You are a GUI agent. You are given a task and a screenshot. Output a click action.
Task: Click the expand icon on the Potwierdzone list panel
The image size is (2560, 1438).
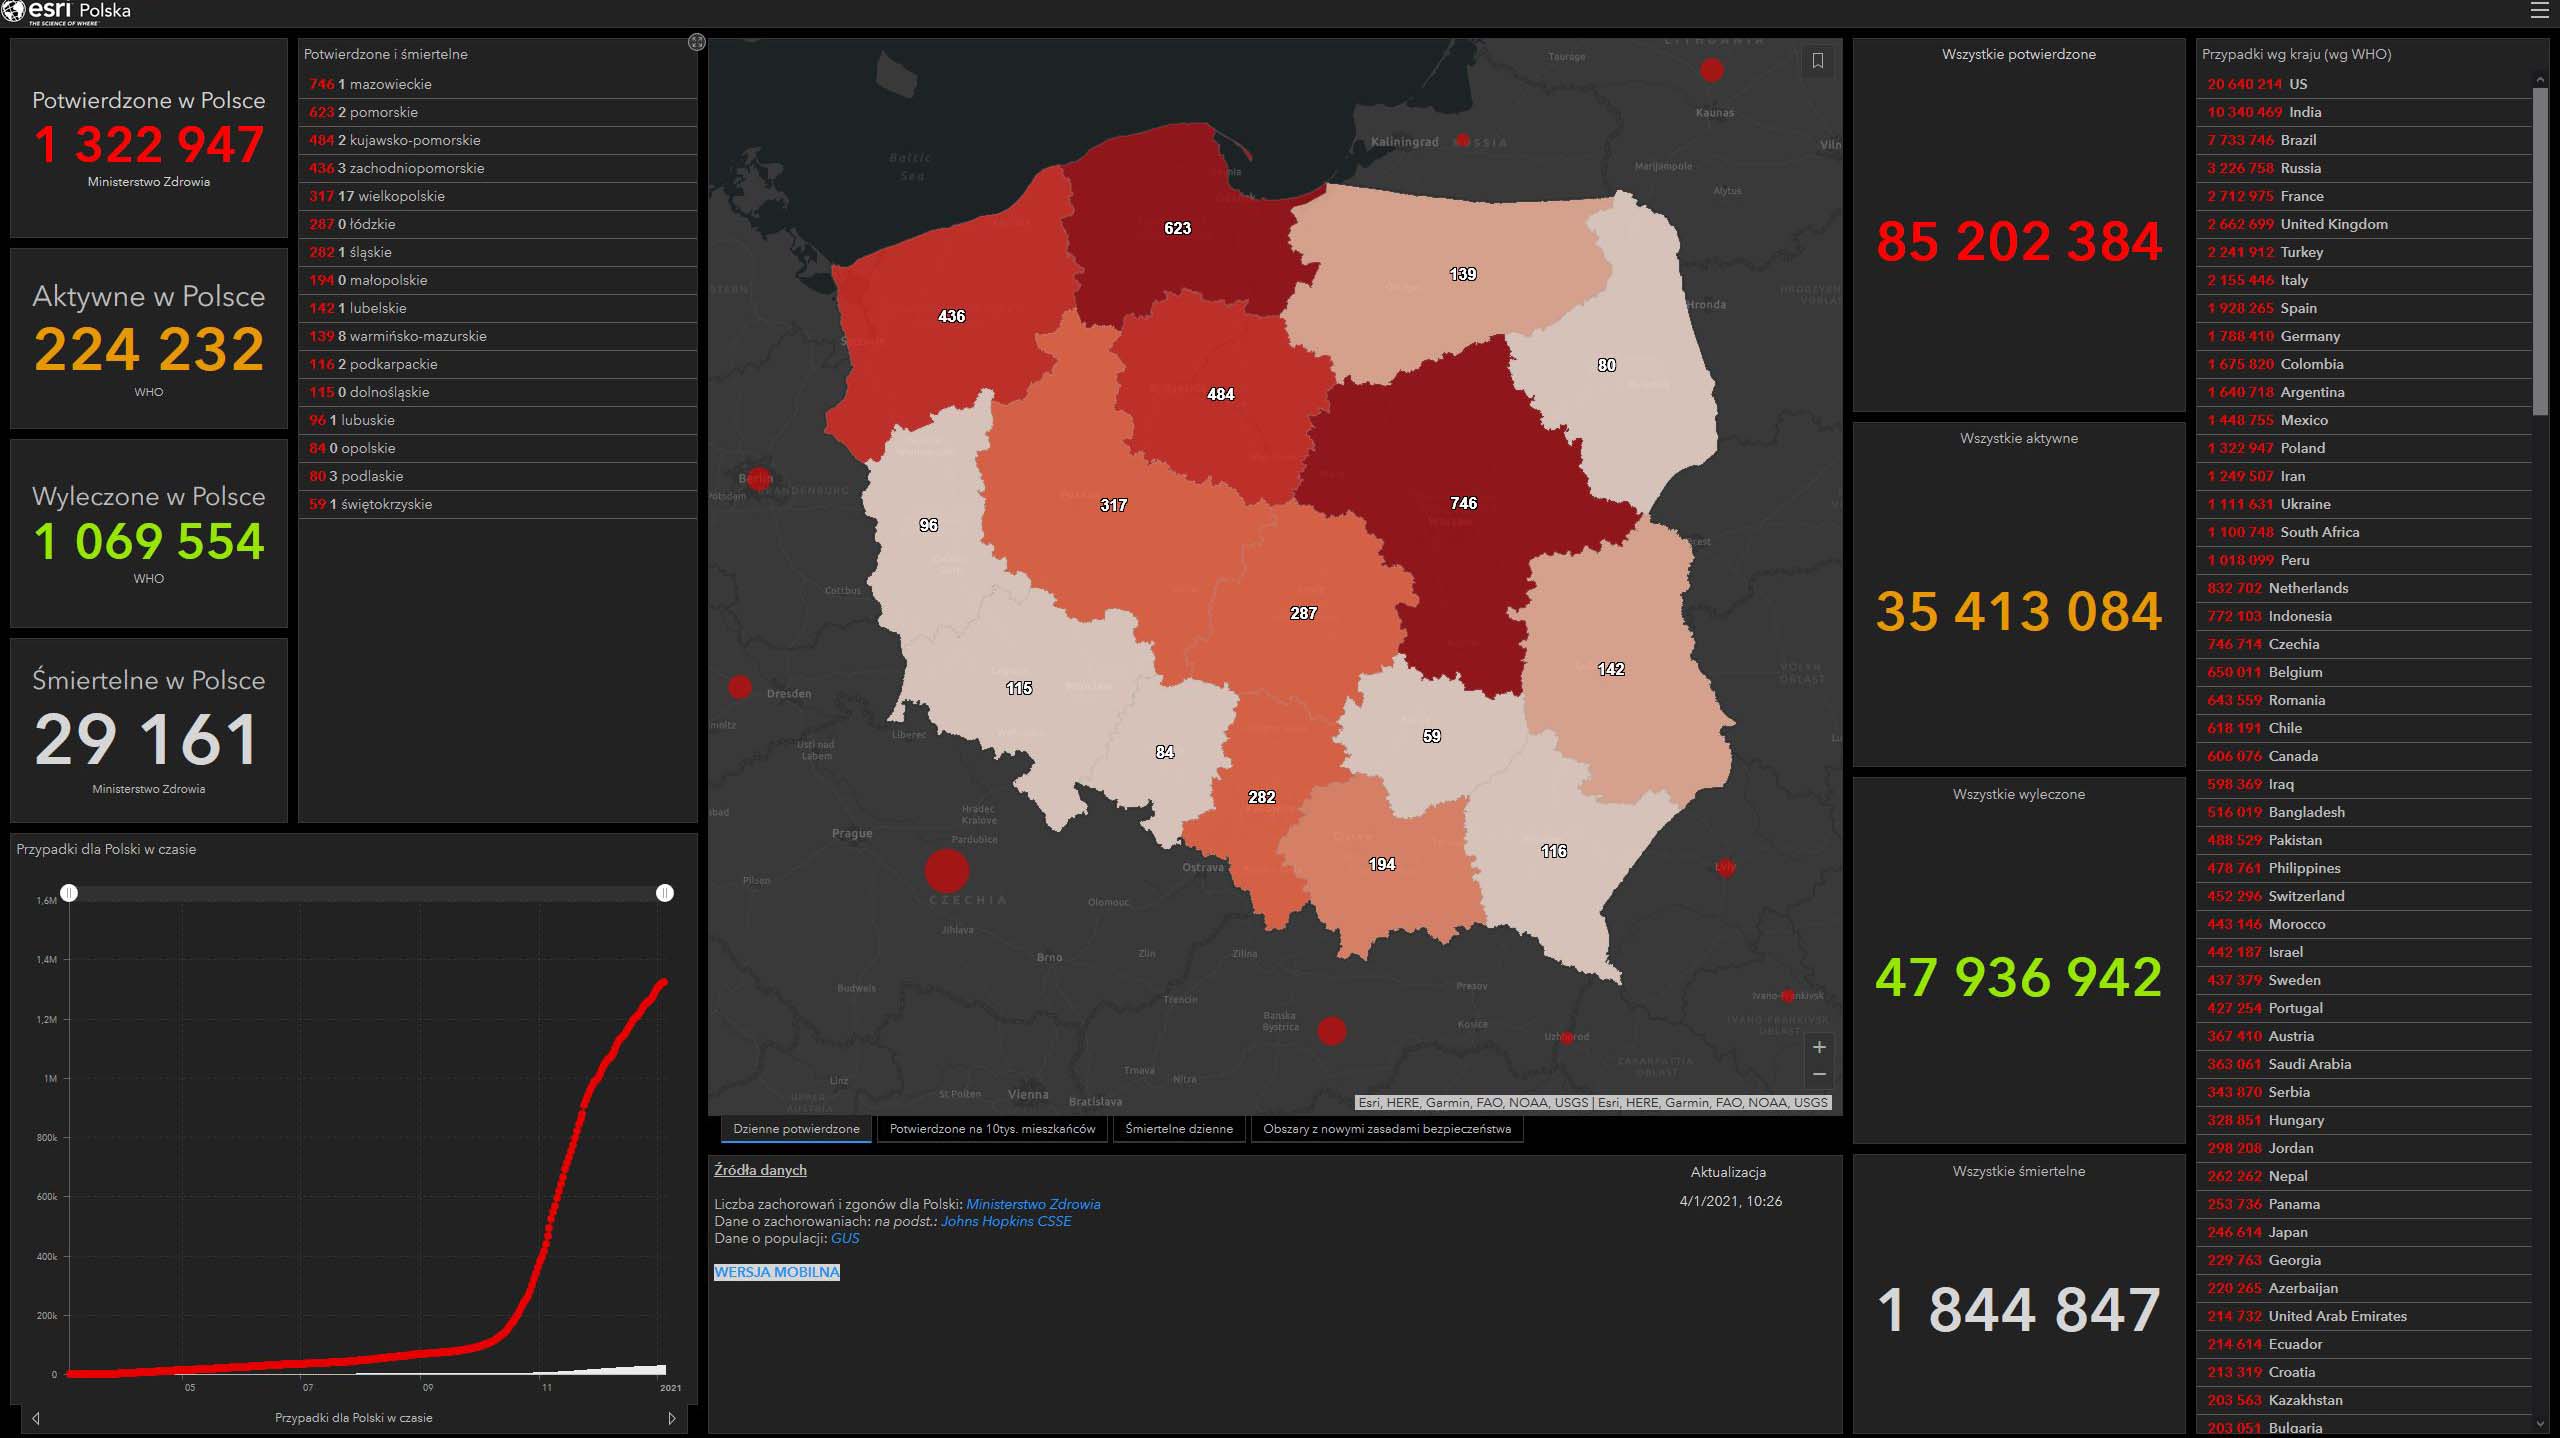pos(697,42)
